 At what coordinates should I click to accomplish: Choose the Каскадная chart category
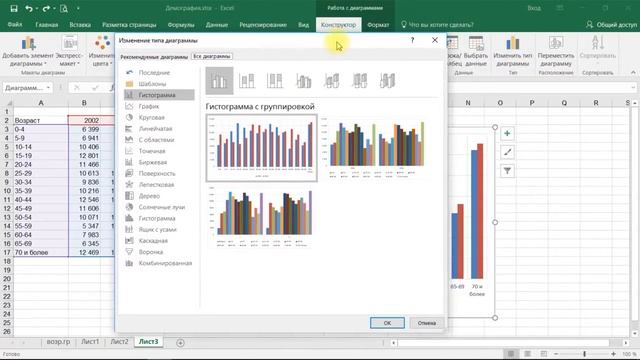159,241
